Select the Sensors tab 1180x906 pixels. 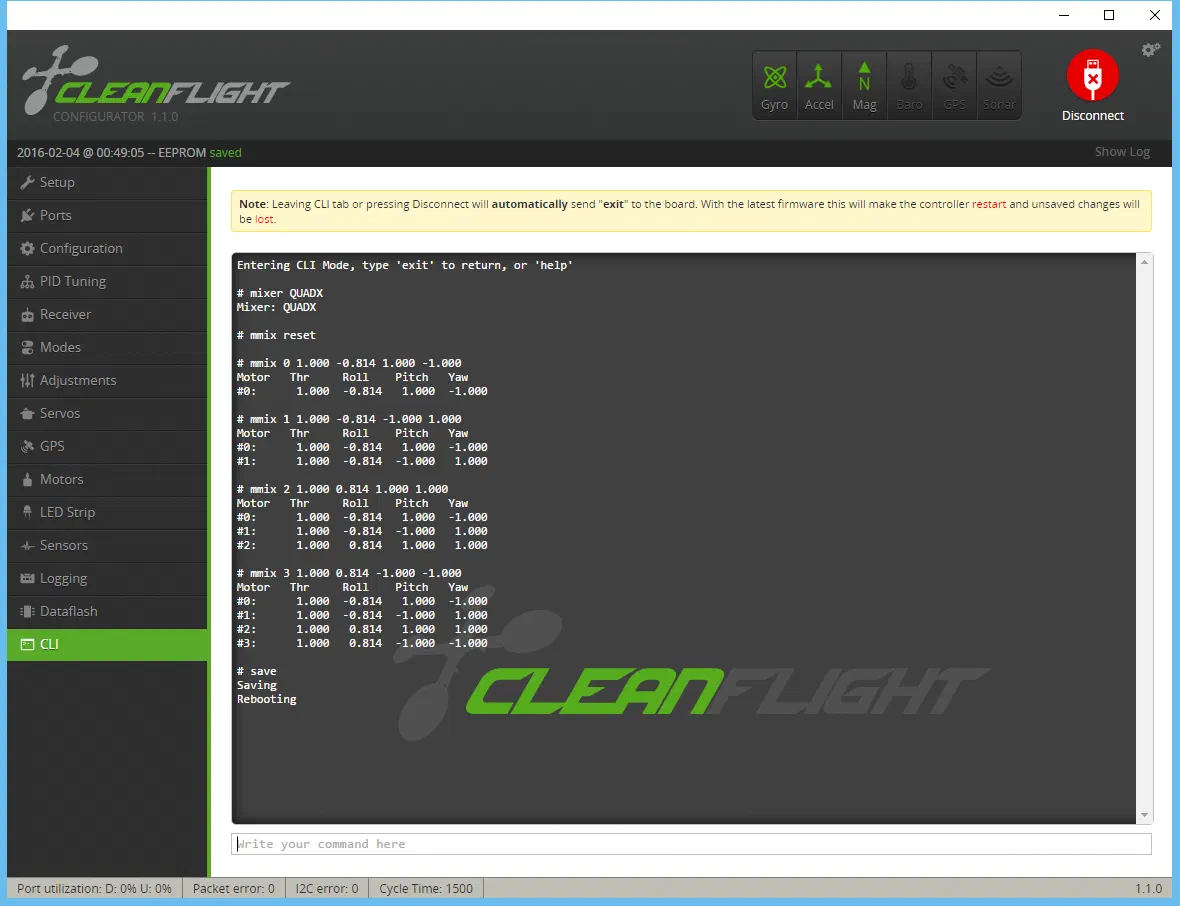pyautogui.click(x=107, y=546)
